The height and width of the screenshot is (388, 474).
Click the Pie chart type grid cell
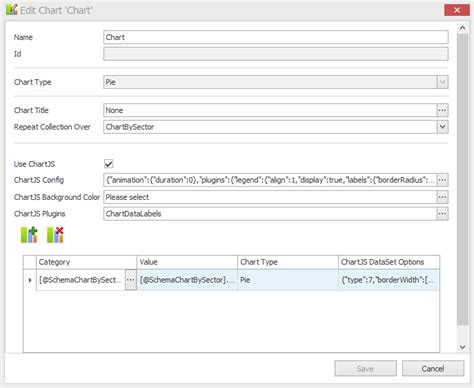coord(288,280)
